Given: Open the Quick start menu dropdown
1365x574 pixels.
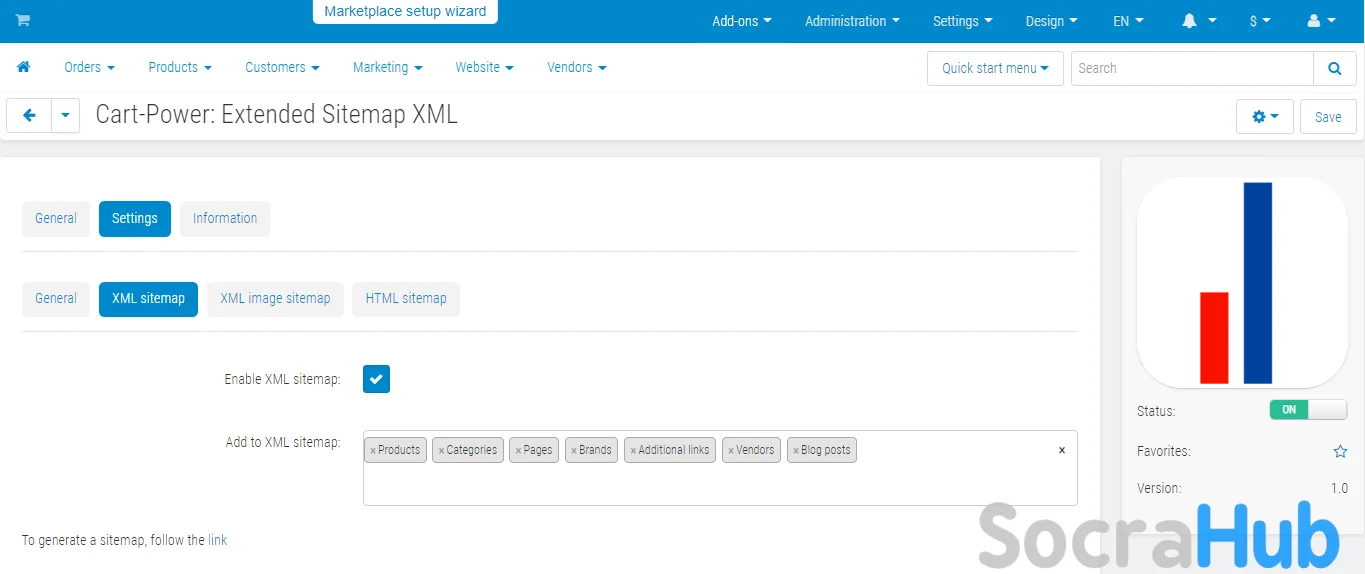Looking at the screenshot, I should pyautogui.click(x=994, y=68).
